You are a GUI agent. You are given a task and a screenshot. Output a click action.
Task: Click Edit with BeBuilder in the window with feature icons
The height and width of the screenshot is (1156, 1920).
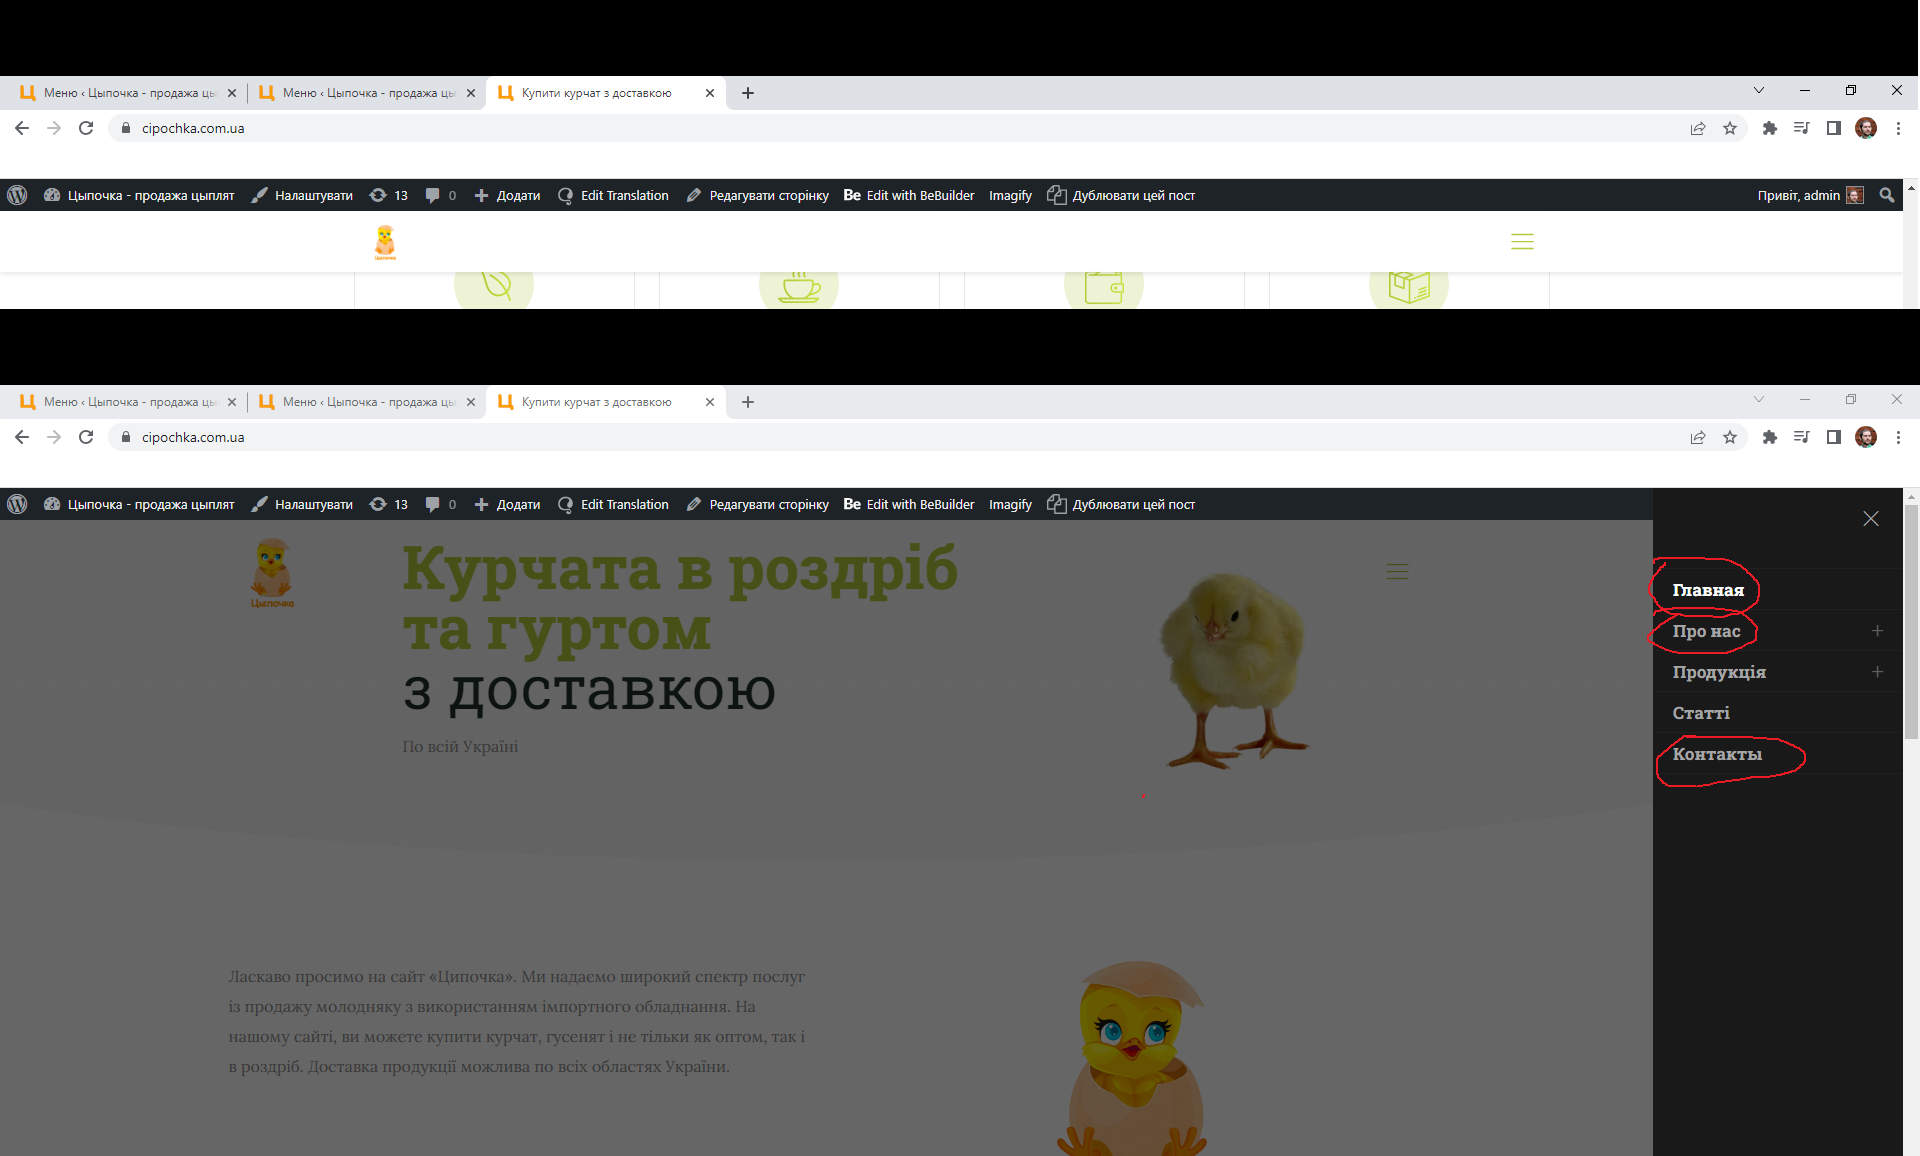tap(909, 195)
